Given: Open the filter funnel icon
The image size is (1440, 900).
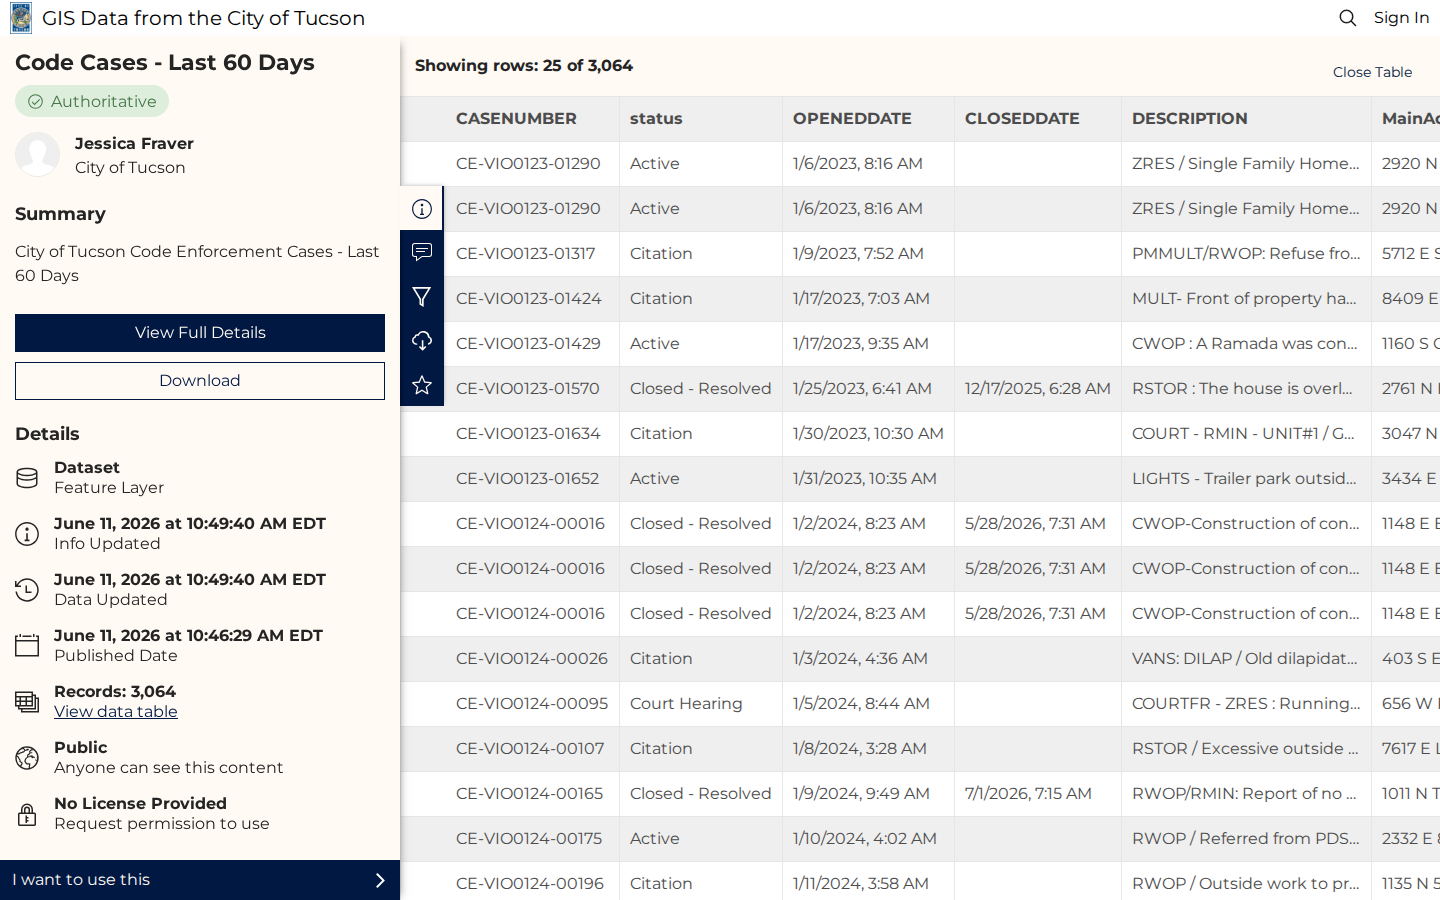Looking at the screenshot, I should pyautogui.click(x=422, y=297).
